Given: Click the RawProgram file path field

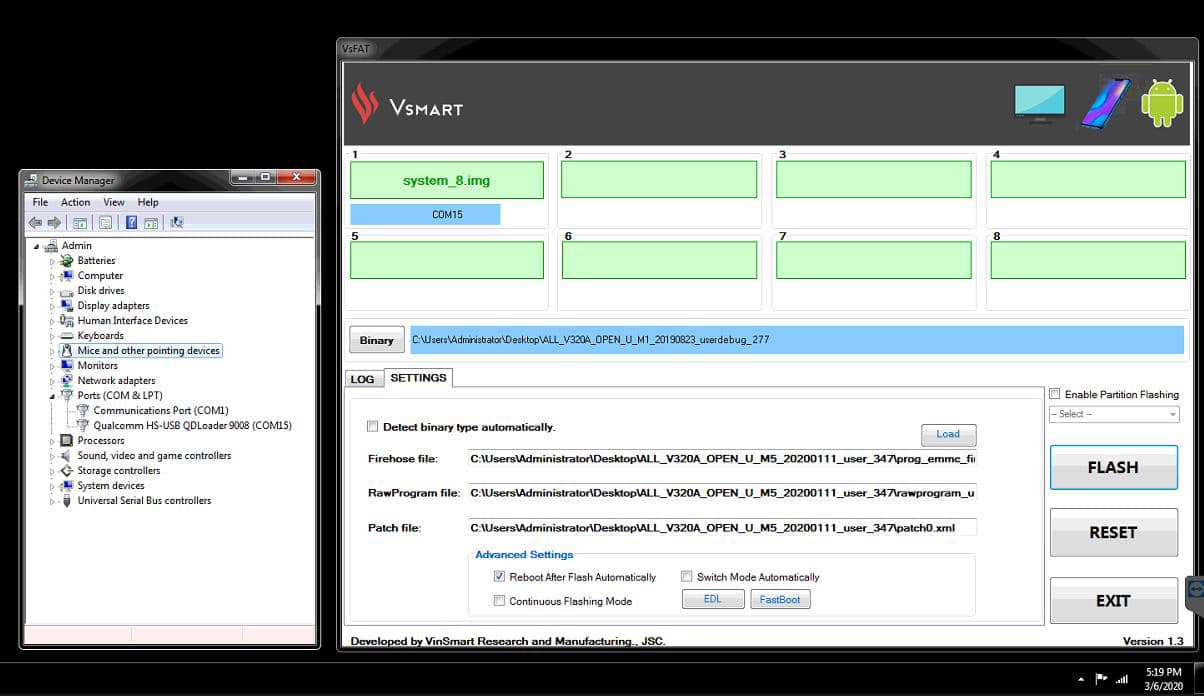Looking at the screenshot, I should (722, 493).
